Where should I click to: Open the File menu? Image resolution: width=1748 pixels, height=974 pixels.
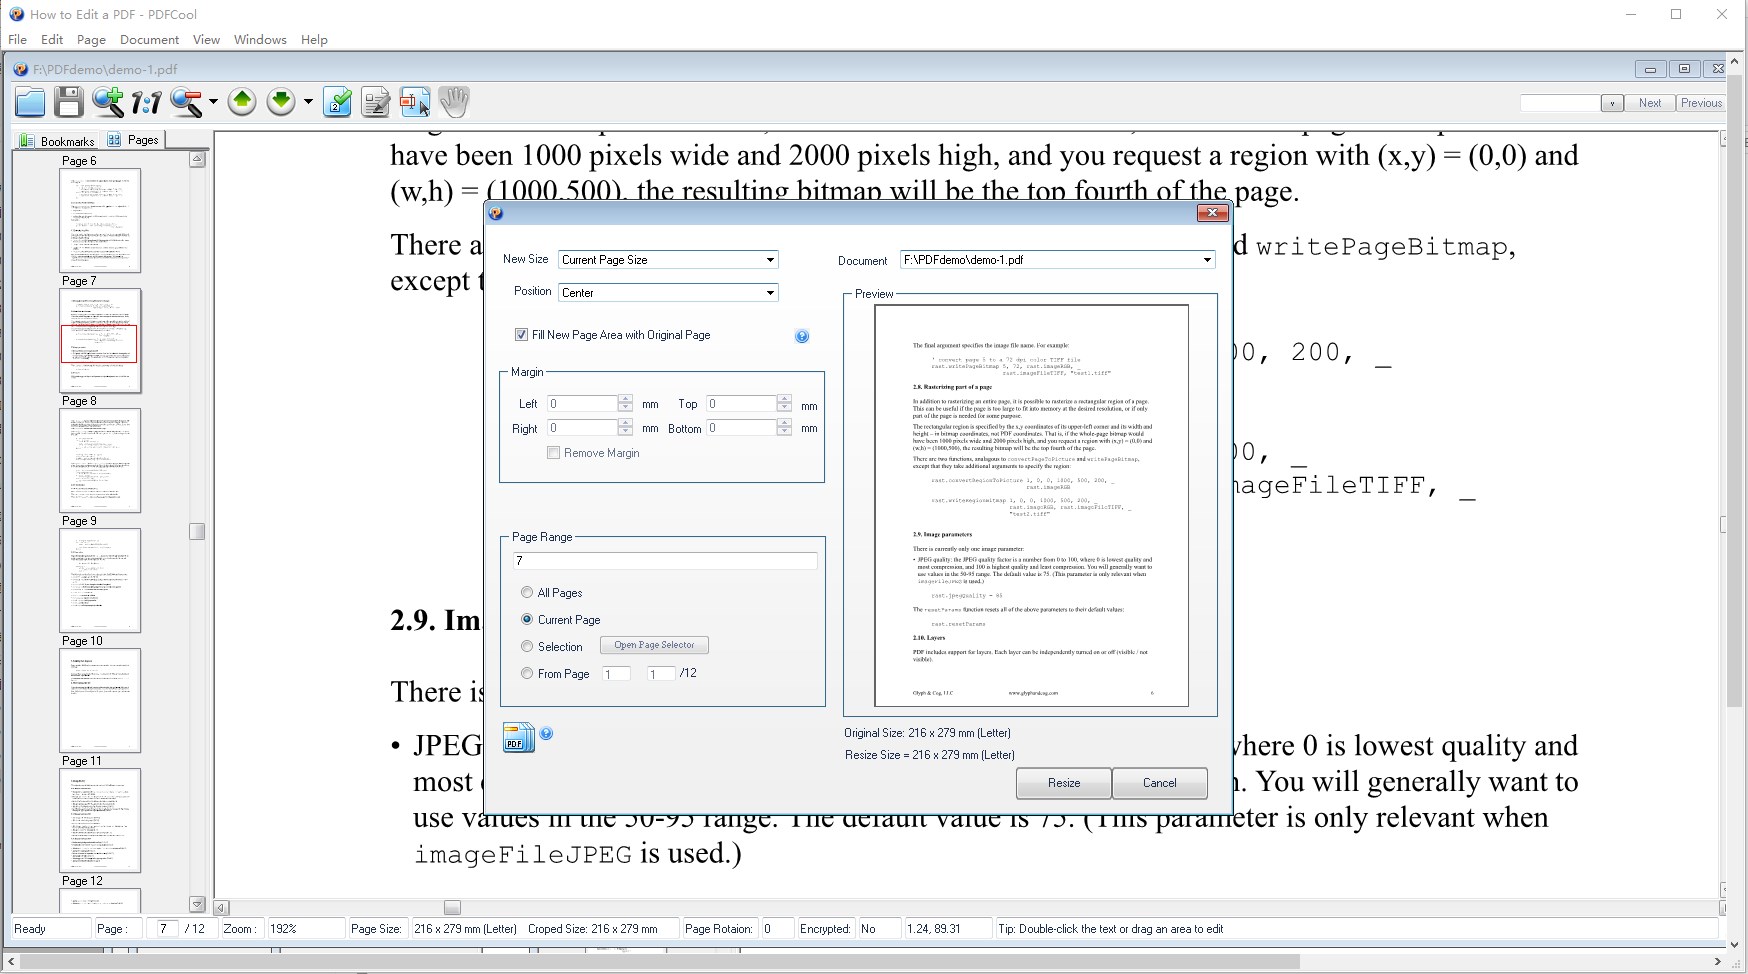(x=18, y=40)
